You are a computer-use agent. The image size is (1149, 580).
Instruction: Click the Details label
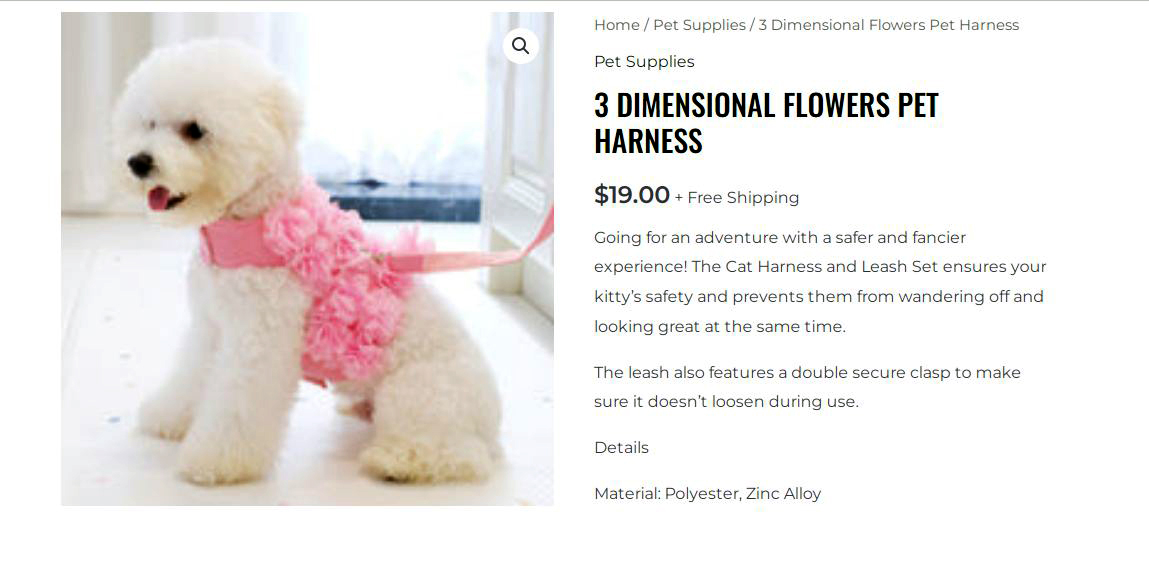coord(621,447)
